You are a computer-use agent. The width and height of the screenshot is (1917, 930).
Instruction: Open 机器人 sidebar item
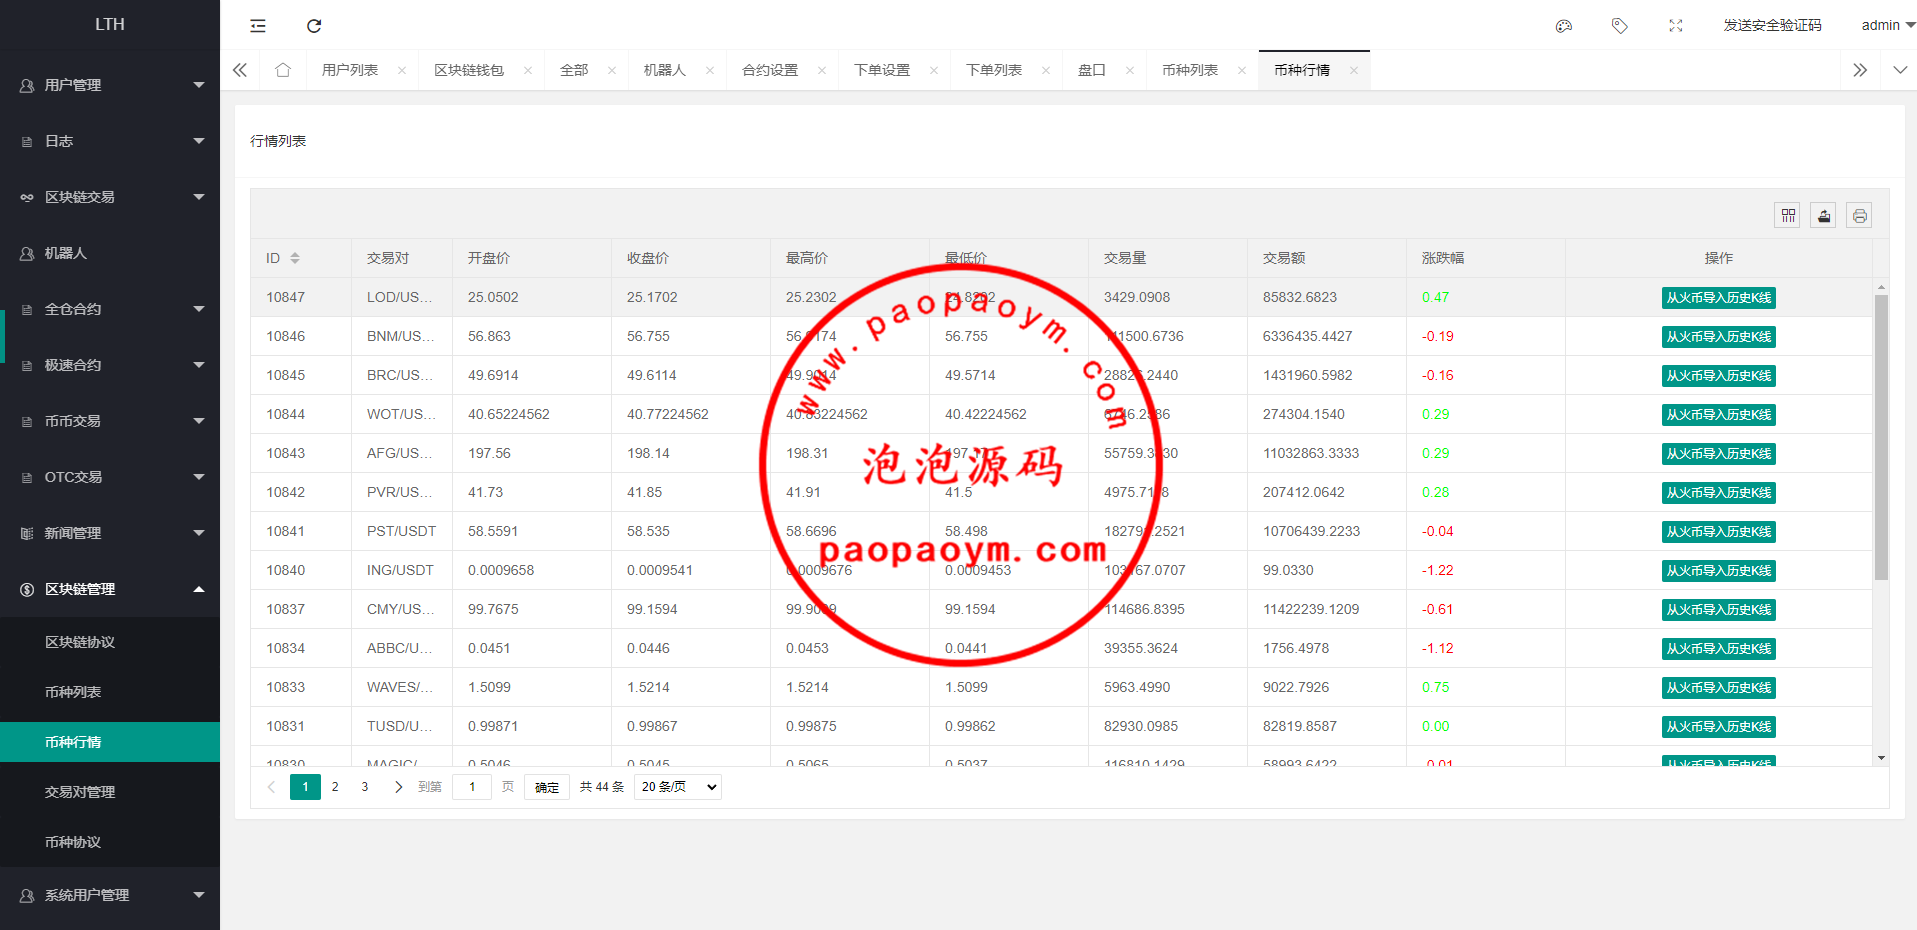coord(110,253)
